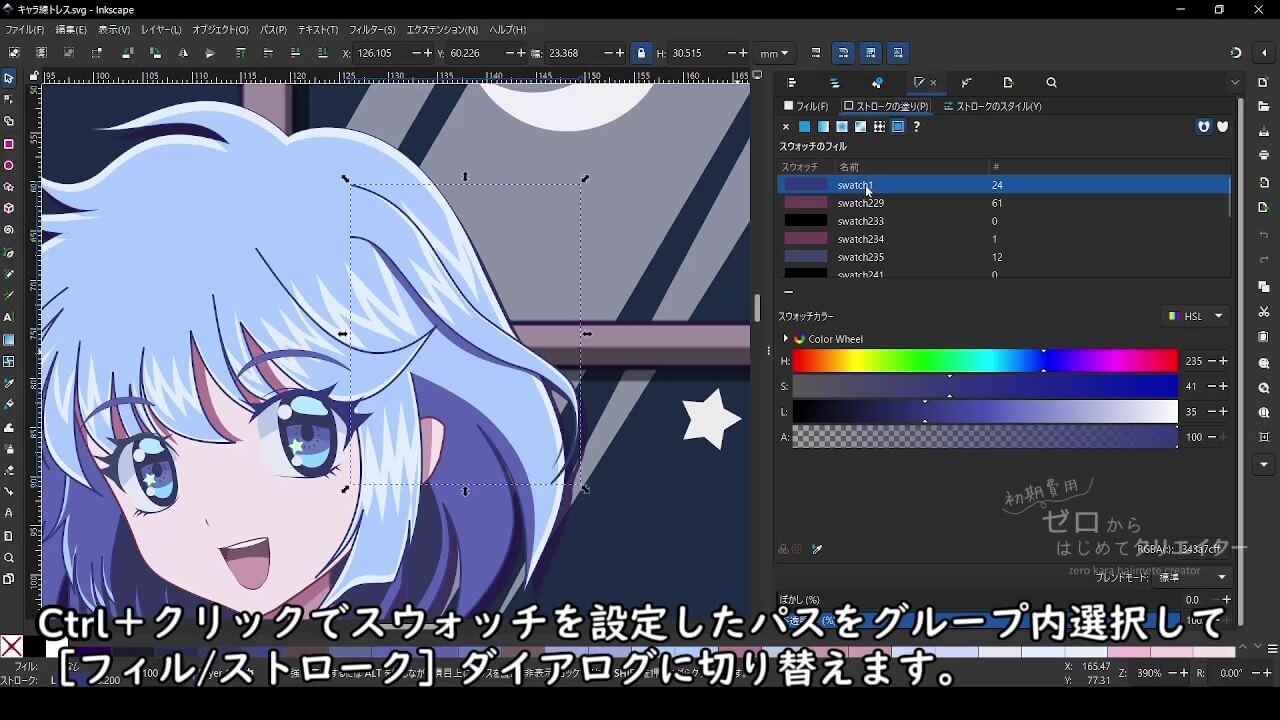This screenshot has width=1280, height=720.
Task: Select the Connector tool
Action: coord(9,492)
